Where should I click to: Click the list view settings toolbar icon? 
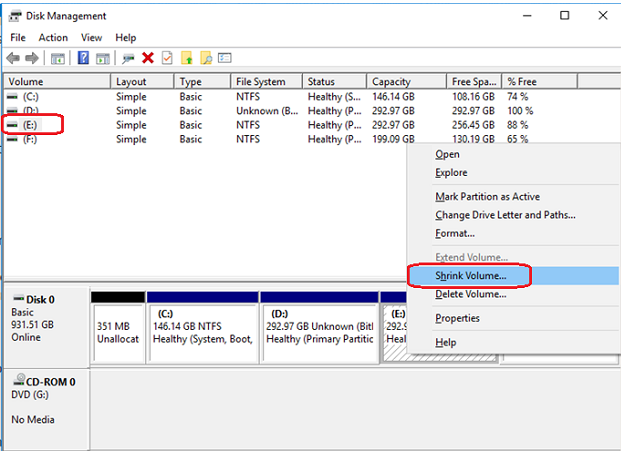click(225, 58)
